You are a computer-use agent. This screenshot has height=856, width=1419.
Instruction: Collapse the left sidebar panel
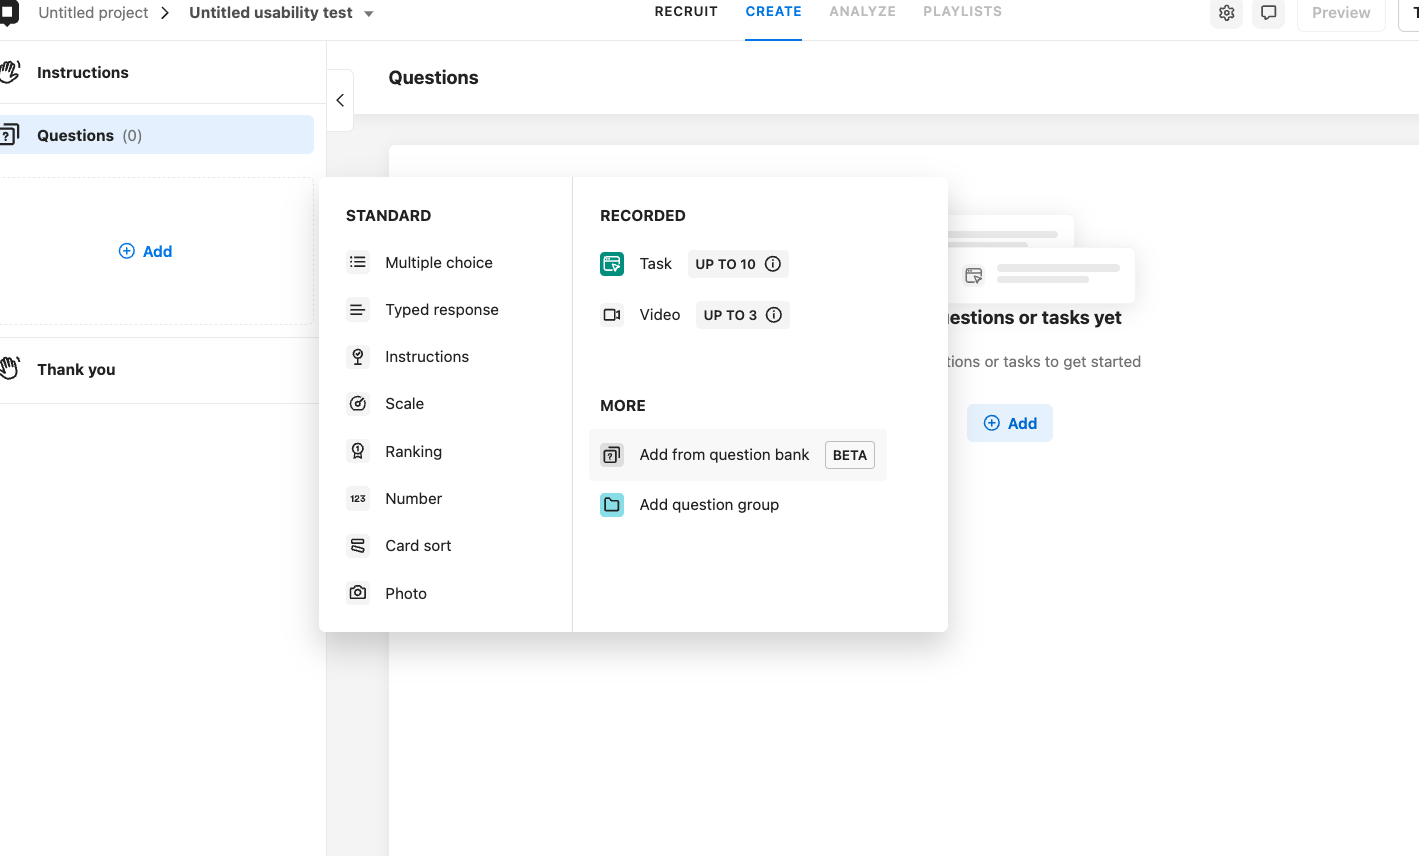point(340,100)
